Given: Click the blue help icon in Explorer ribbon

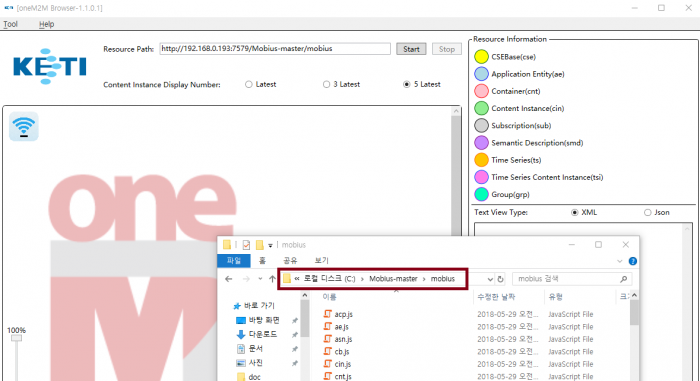Looking at the screenshot, I should 633,261.
